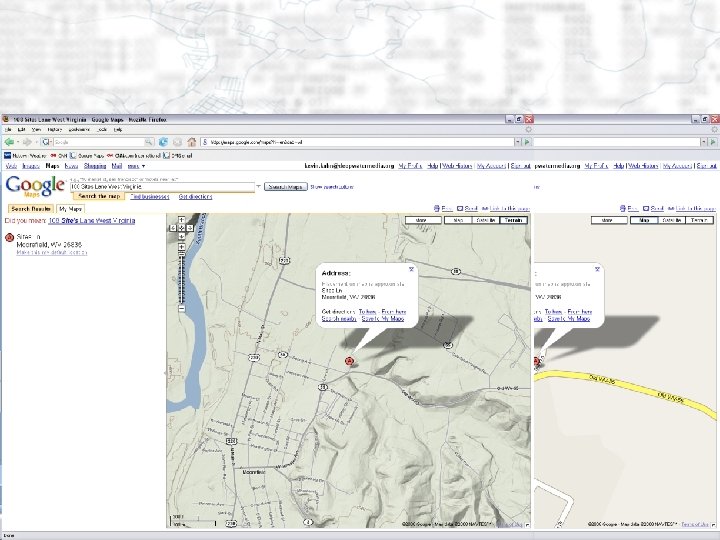
Task: Switch map to Satellite view
Action: click(x=486, y=219)
